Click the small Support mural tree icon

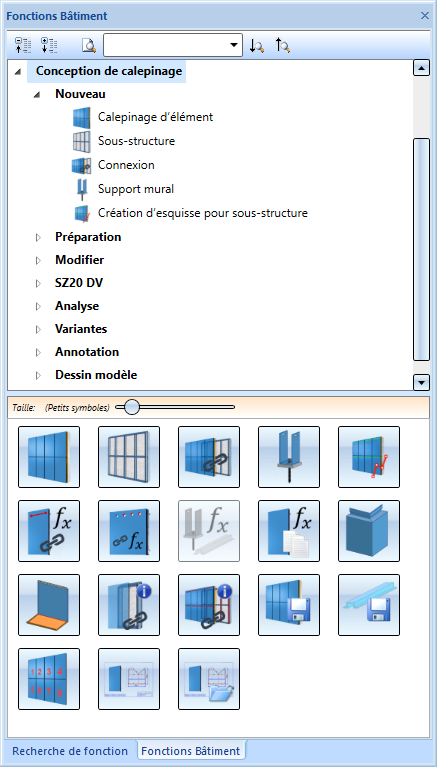pos(81,189)
